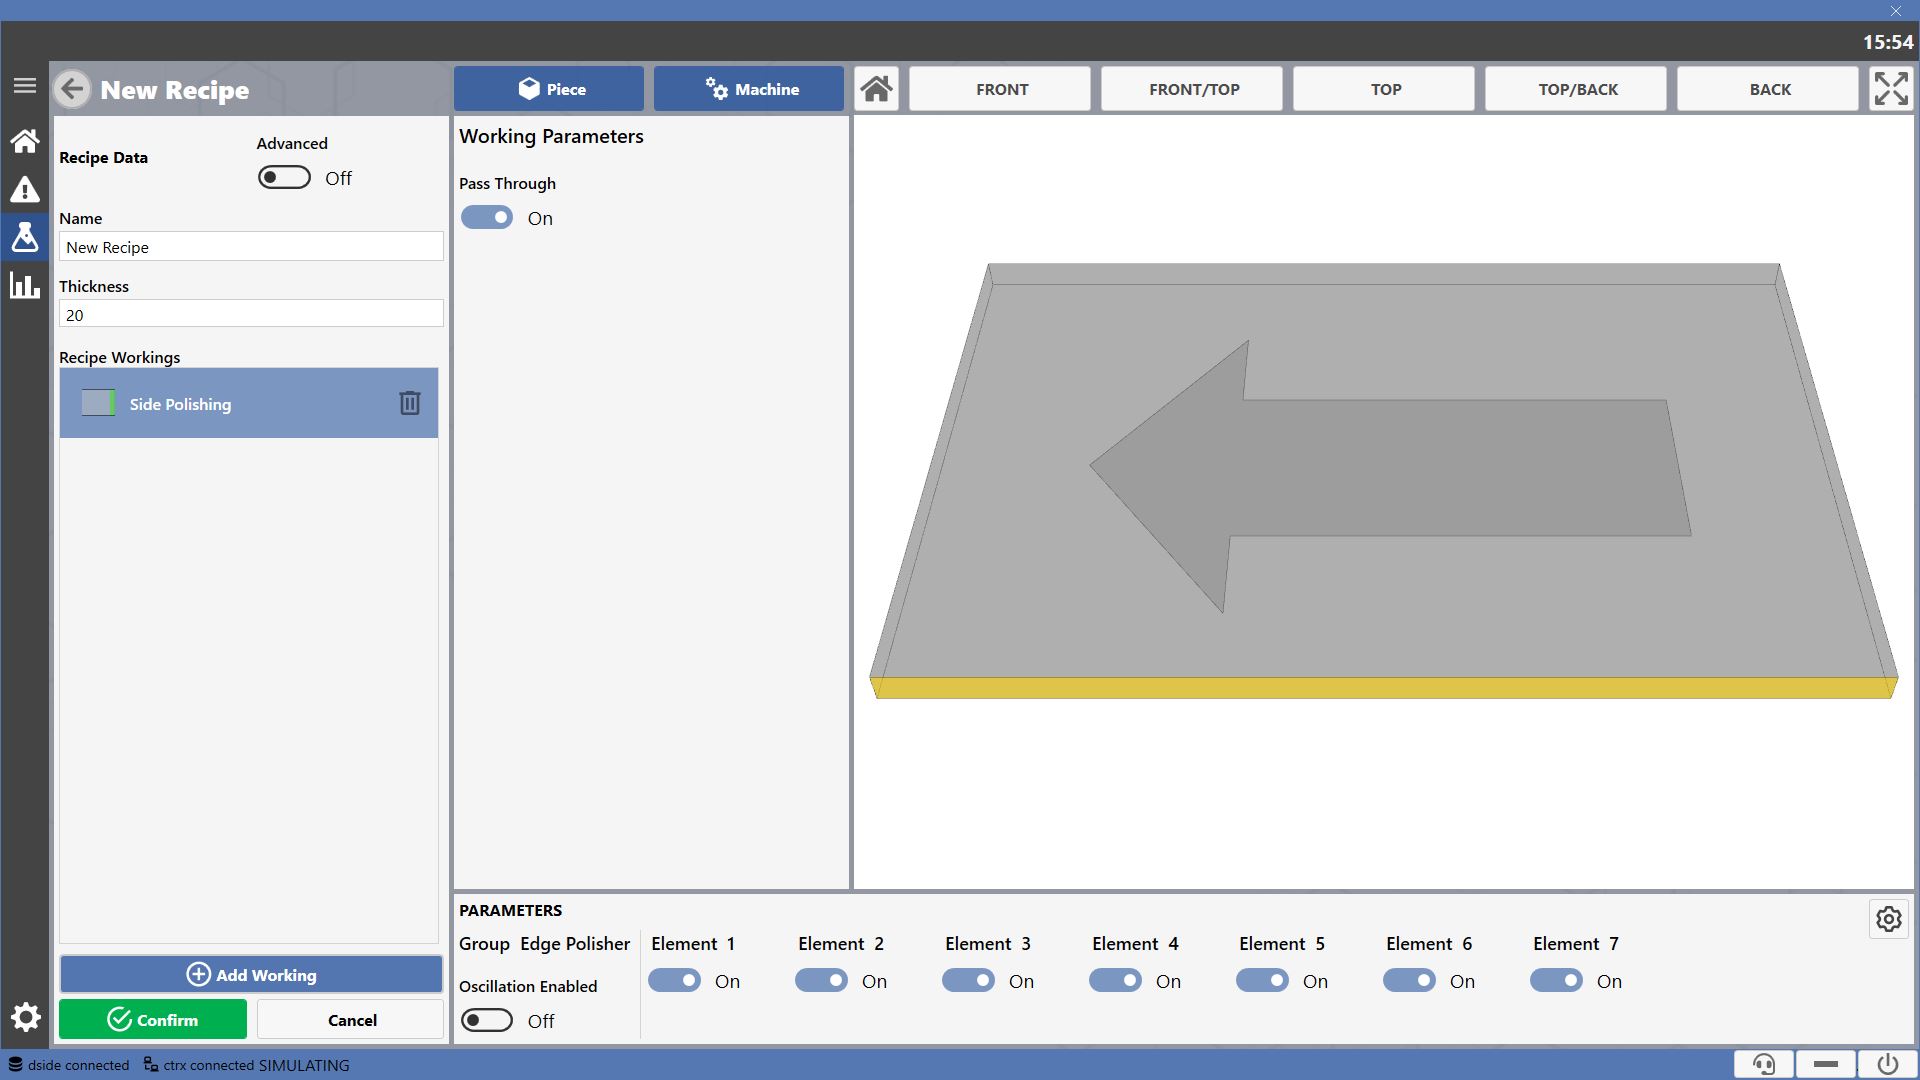This screenshot has width=1920, height=1080.
Task: Turn off the Element 7 switch
Action: [x=1556, y=980]
